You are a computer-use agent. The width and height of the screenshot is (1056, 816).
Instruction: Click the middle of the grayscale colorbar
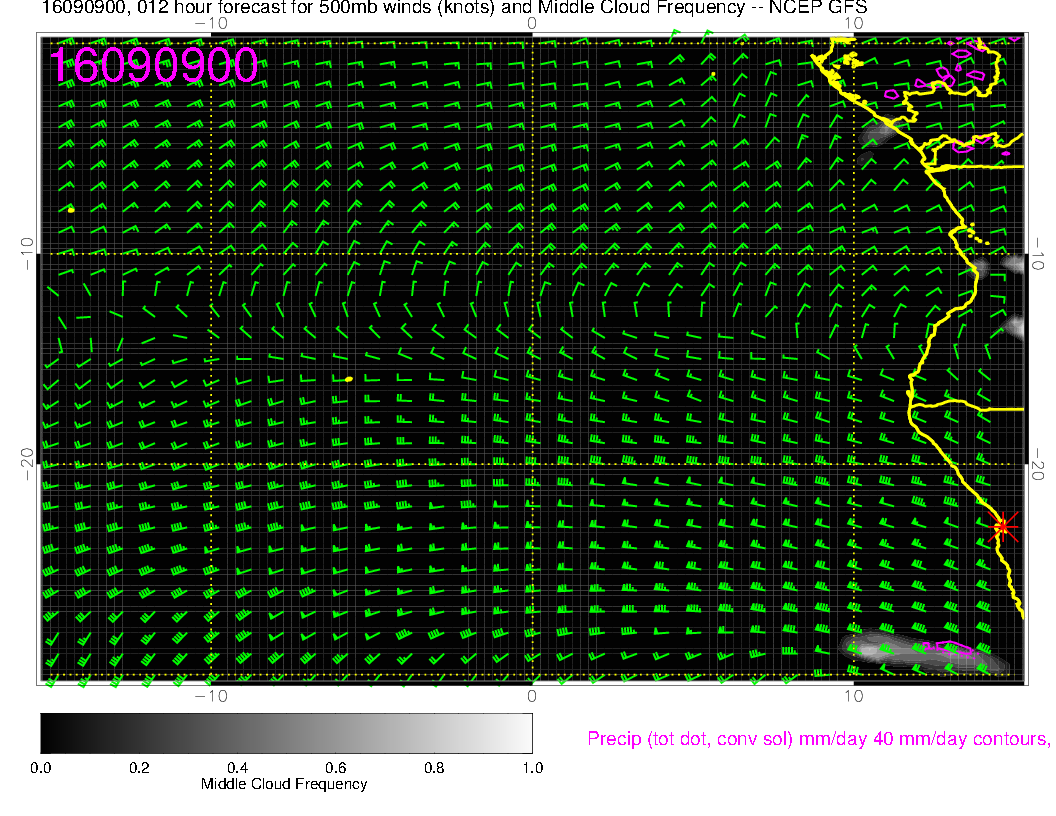[286, 733]
